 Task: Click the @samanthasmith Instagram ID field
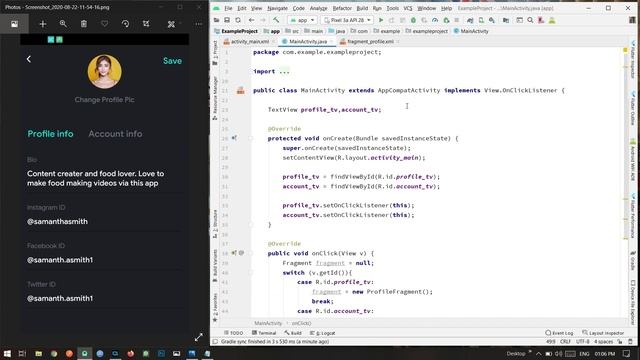tap(57, 222)
